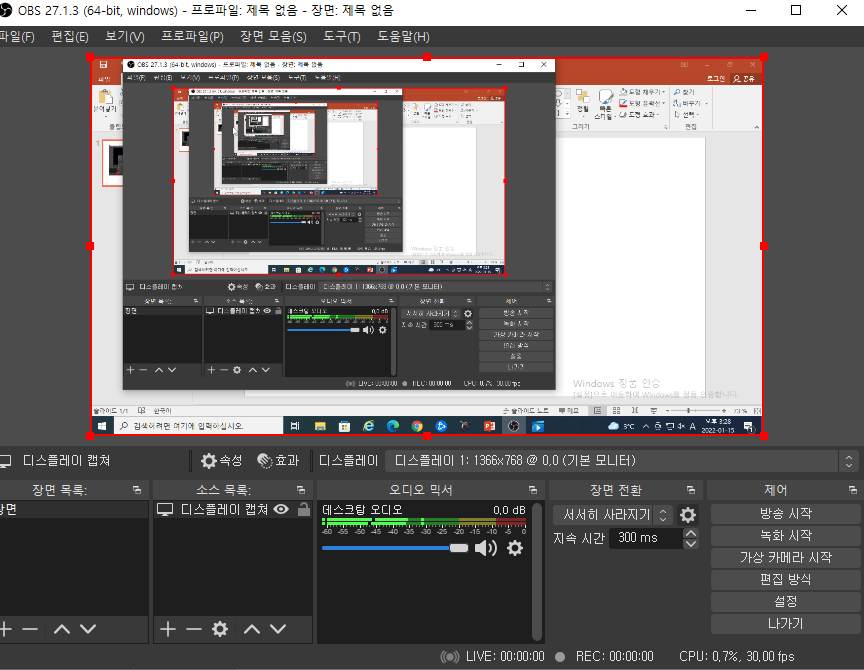Open the 서서히 사라지기 transition dropdown
The image size is (864, 670).
(613, 515)
